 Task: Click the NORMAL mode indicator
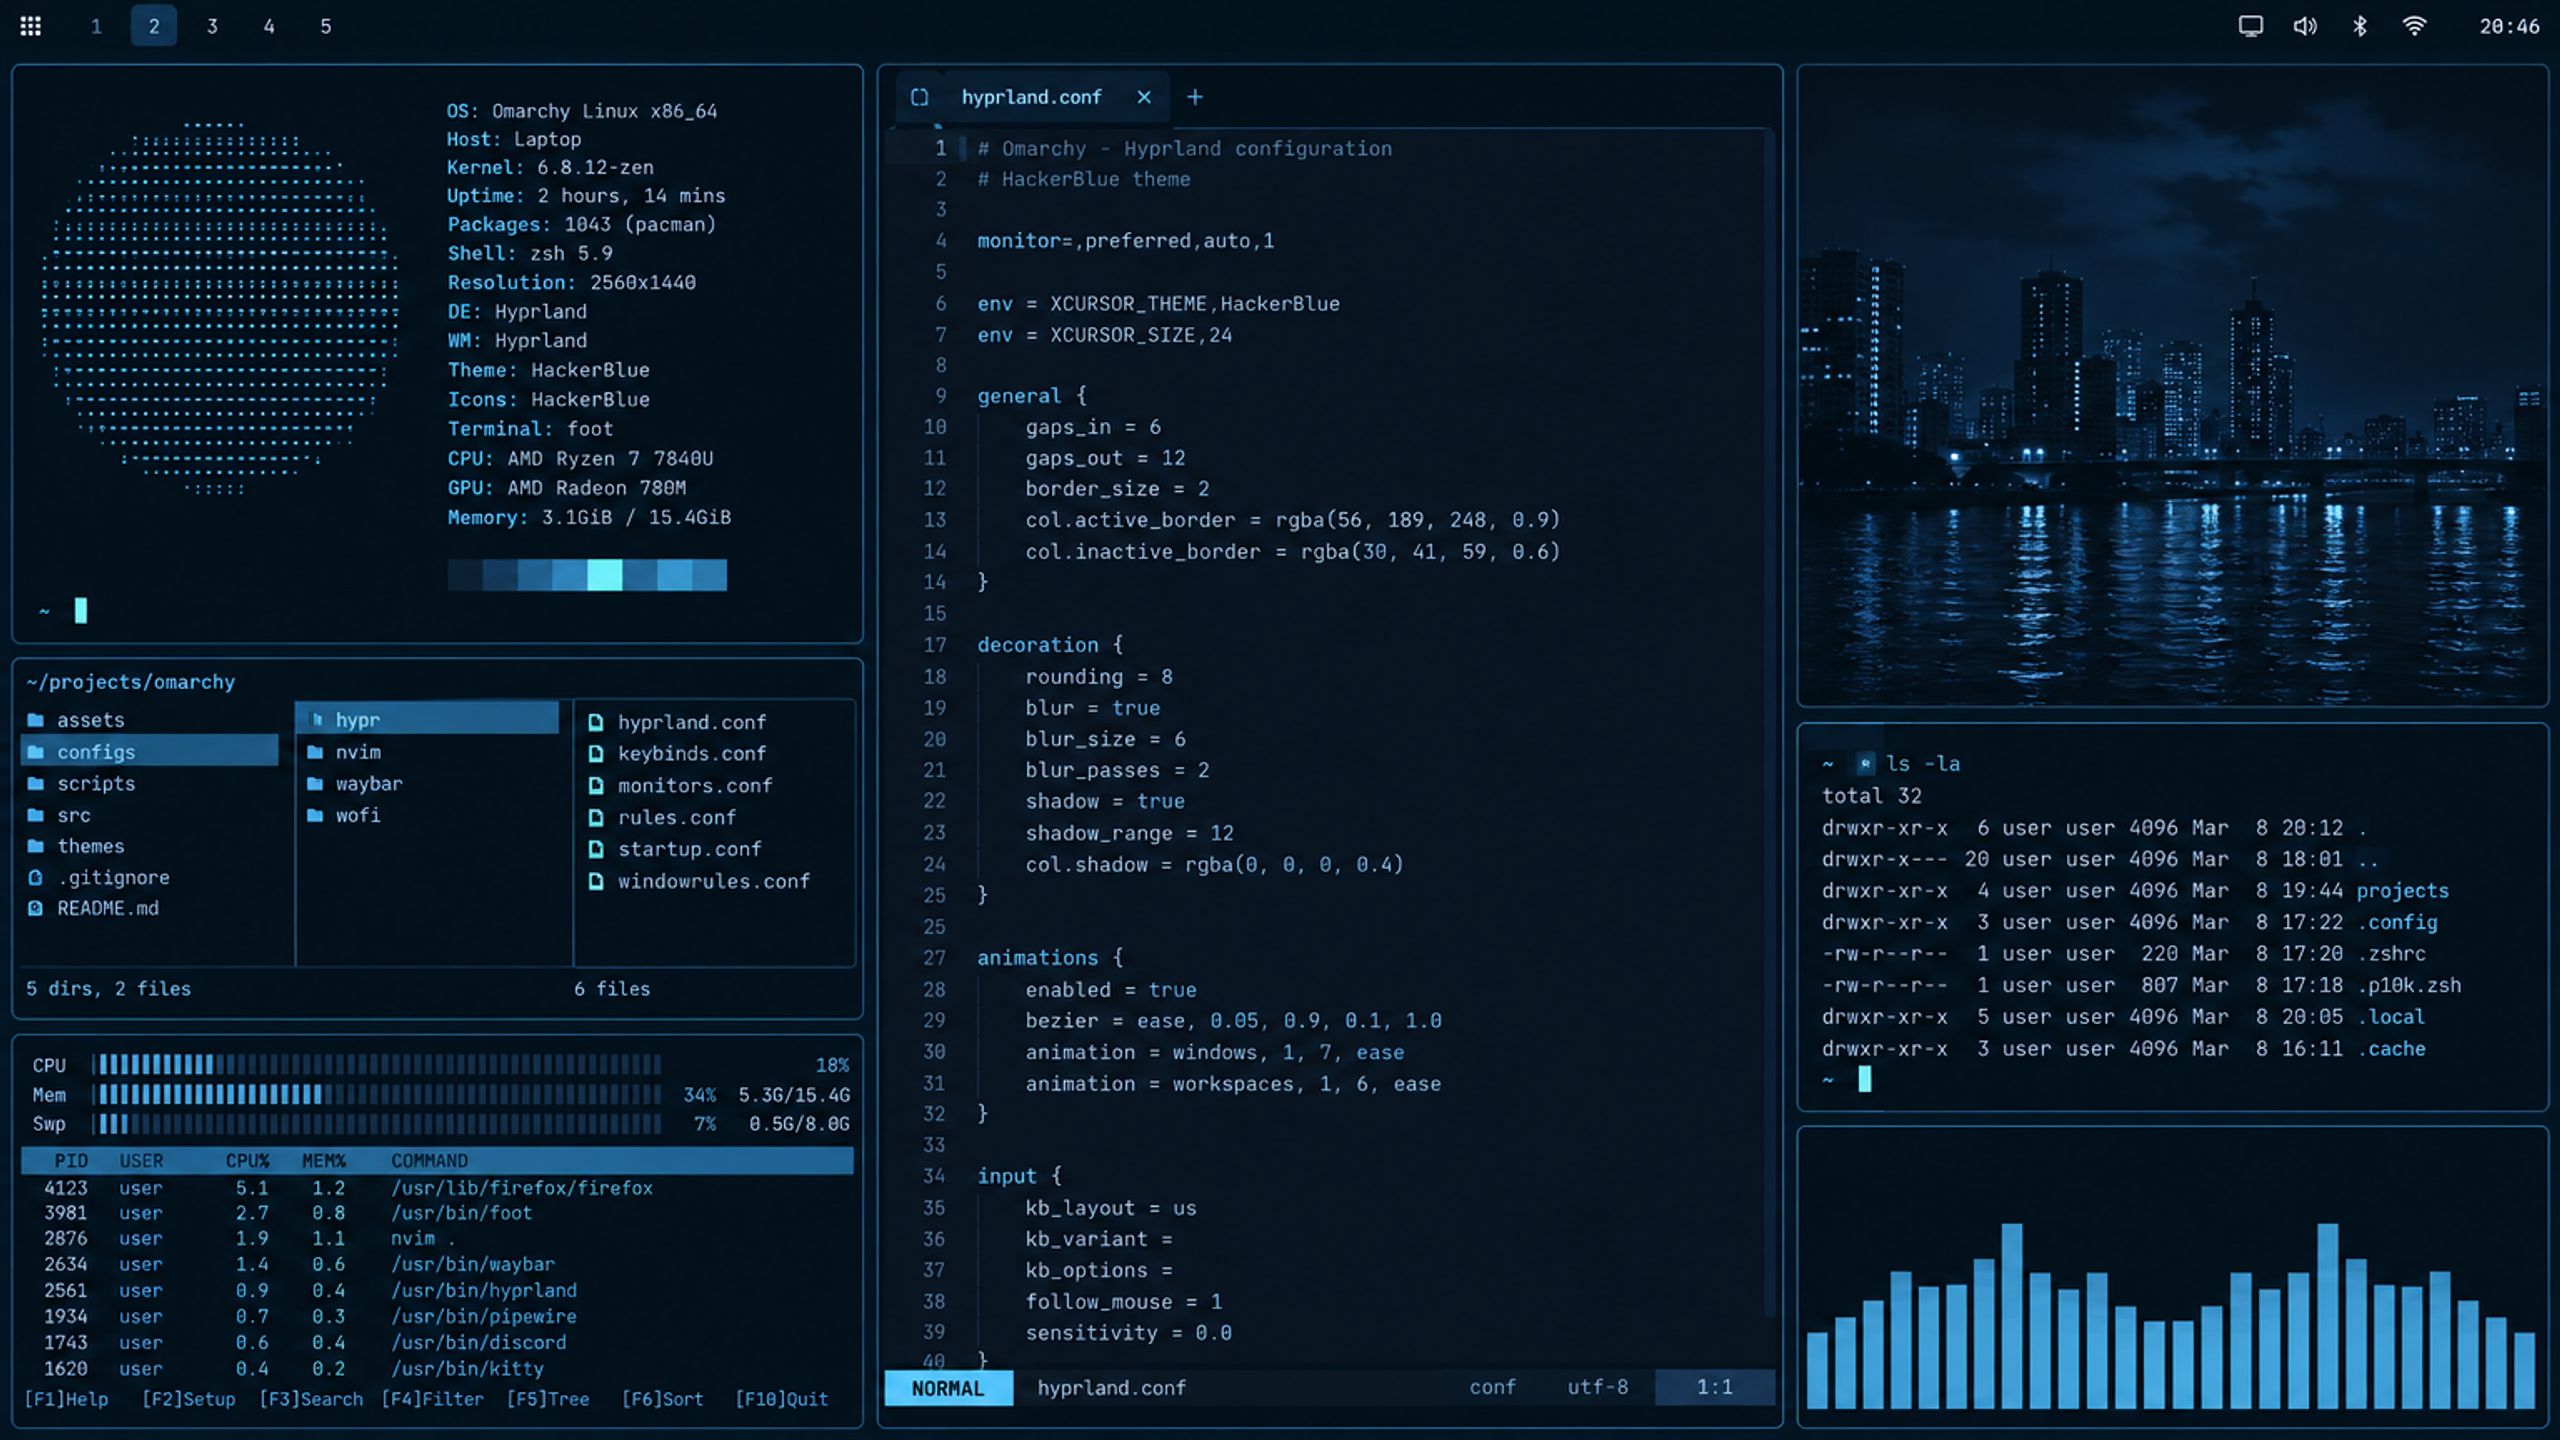tap(948, 1388)
